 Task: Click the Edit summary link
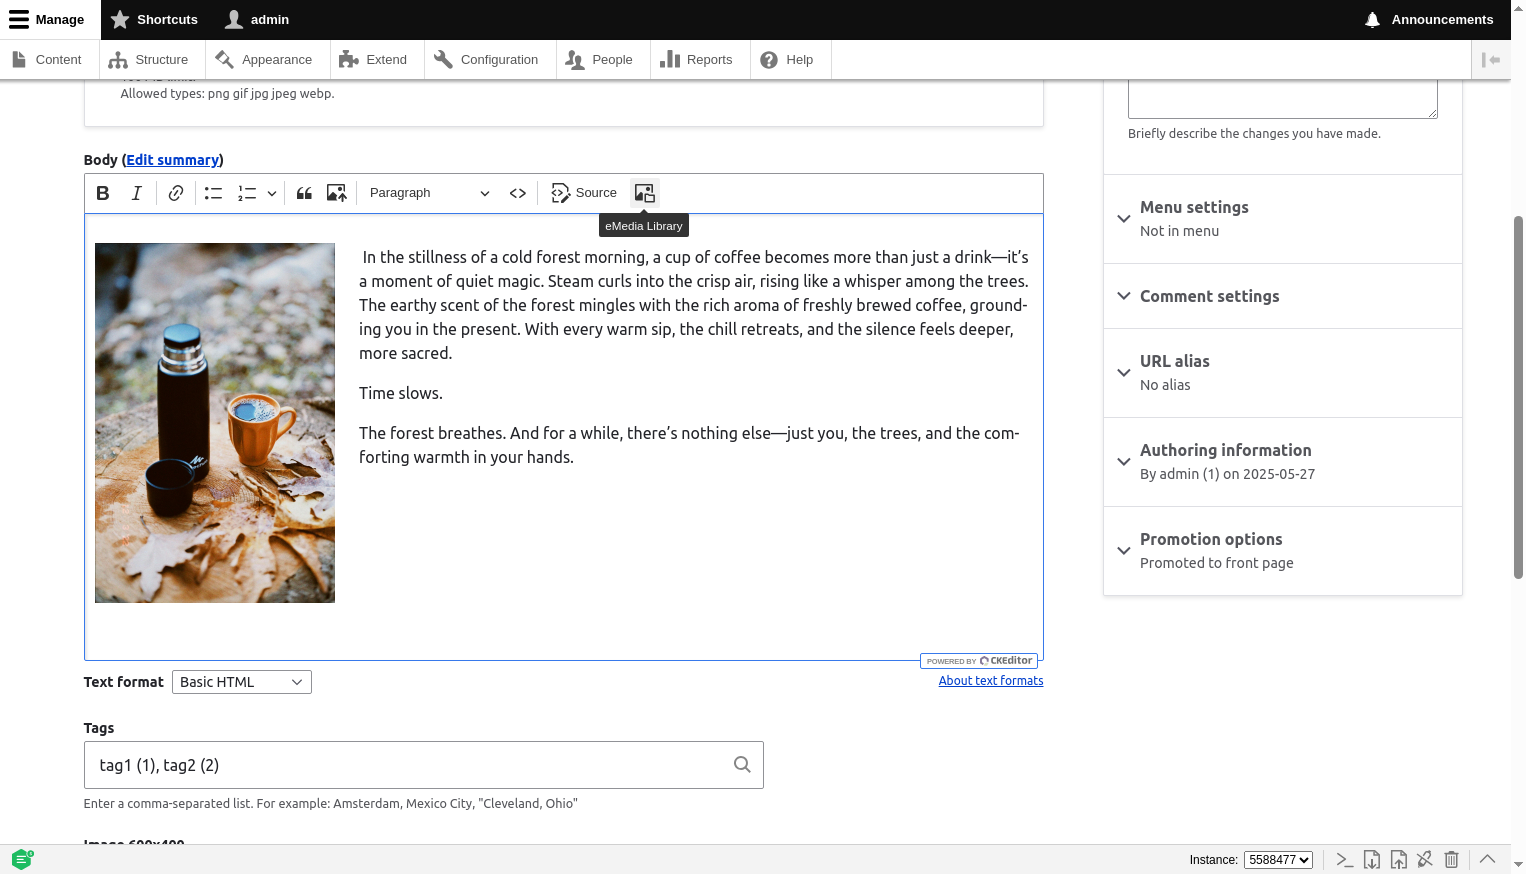click(172, 160)
